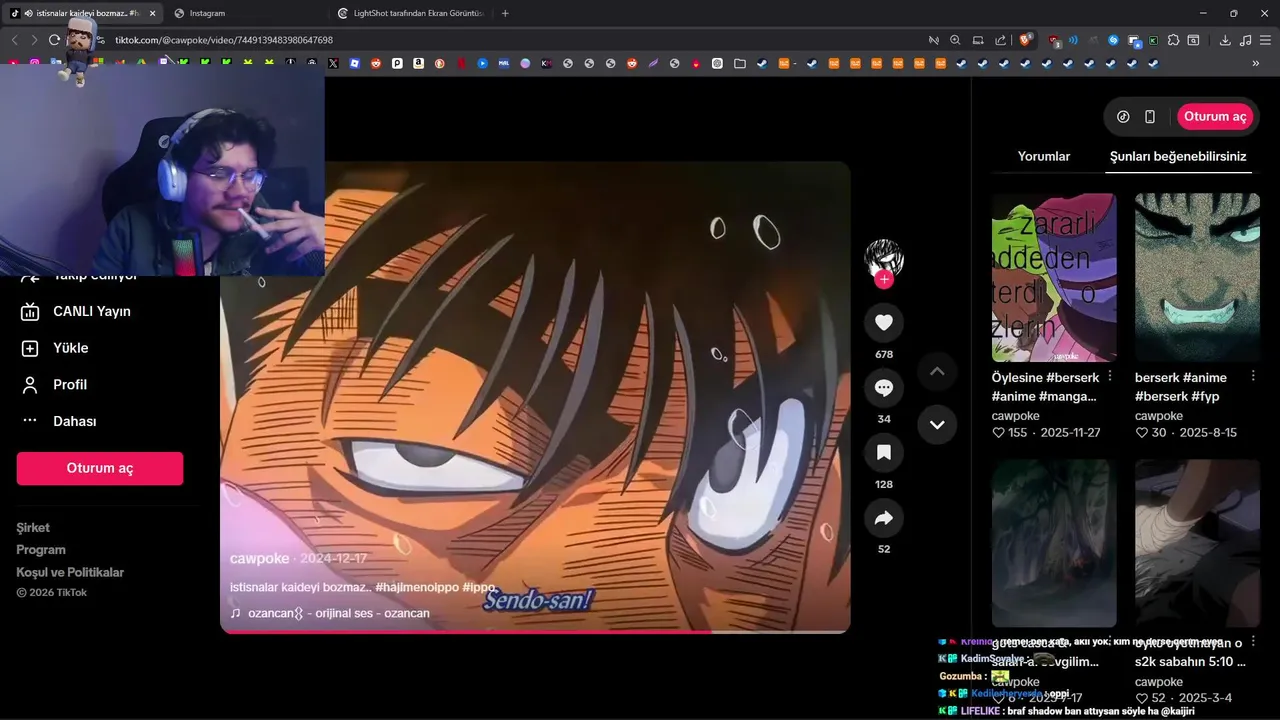Open cawpoke username on the video caption

point(259,559)
